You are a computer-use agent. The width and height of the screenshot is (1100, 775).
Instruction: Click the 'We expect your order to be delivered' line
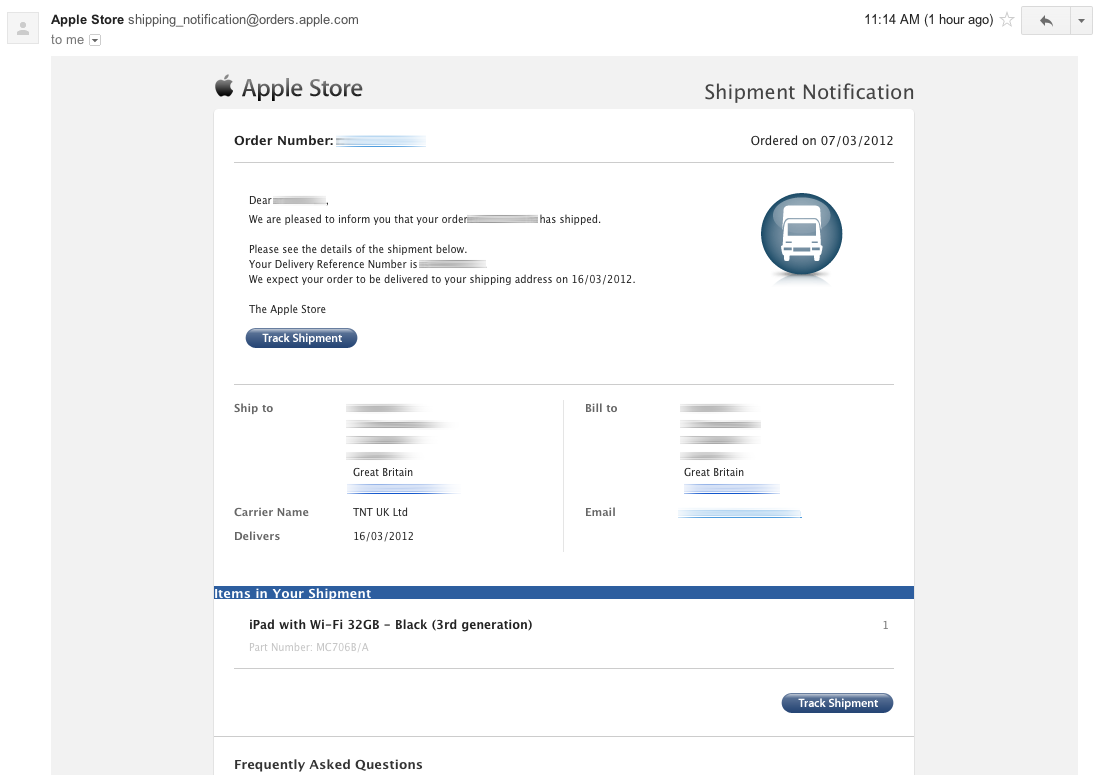pyautogui.click(x=442, y=279)
